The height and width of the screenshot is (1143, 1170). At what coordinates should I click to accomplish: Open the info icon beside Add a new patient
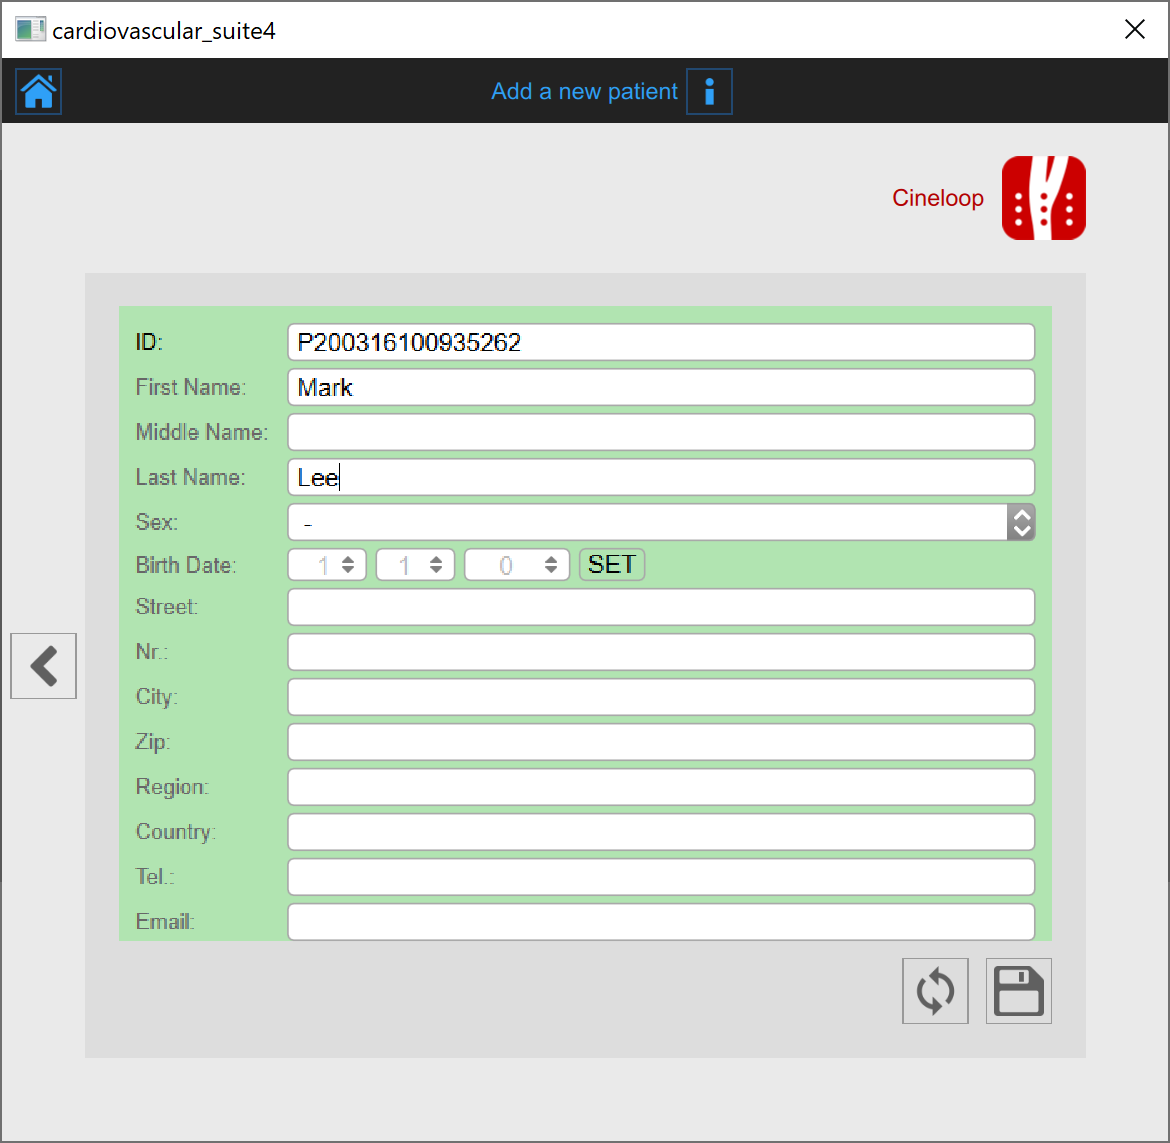[x=709, y=92]
